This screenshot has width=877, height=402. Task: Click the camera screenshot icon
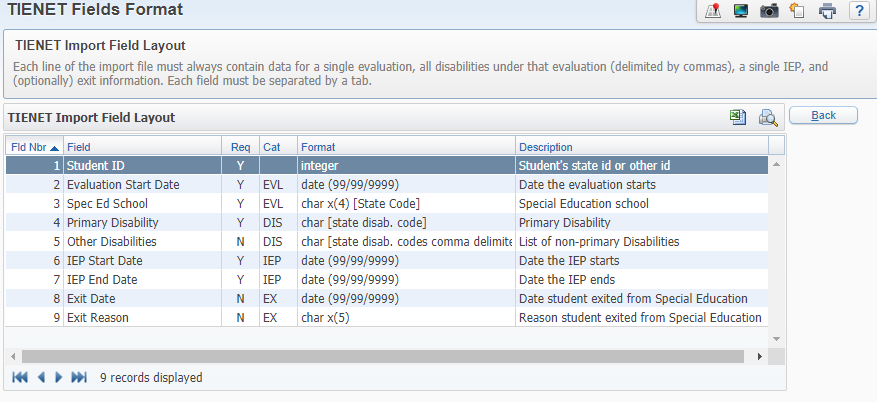coord(769,11)
